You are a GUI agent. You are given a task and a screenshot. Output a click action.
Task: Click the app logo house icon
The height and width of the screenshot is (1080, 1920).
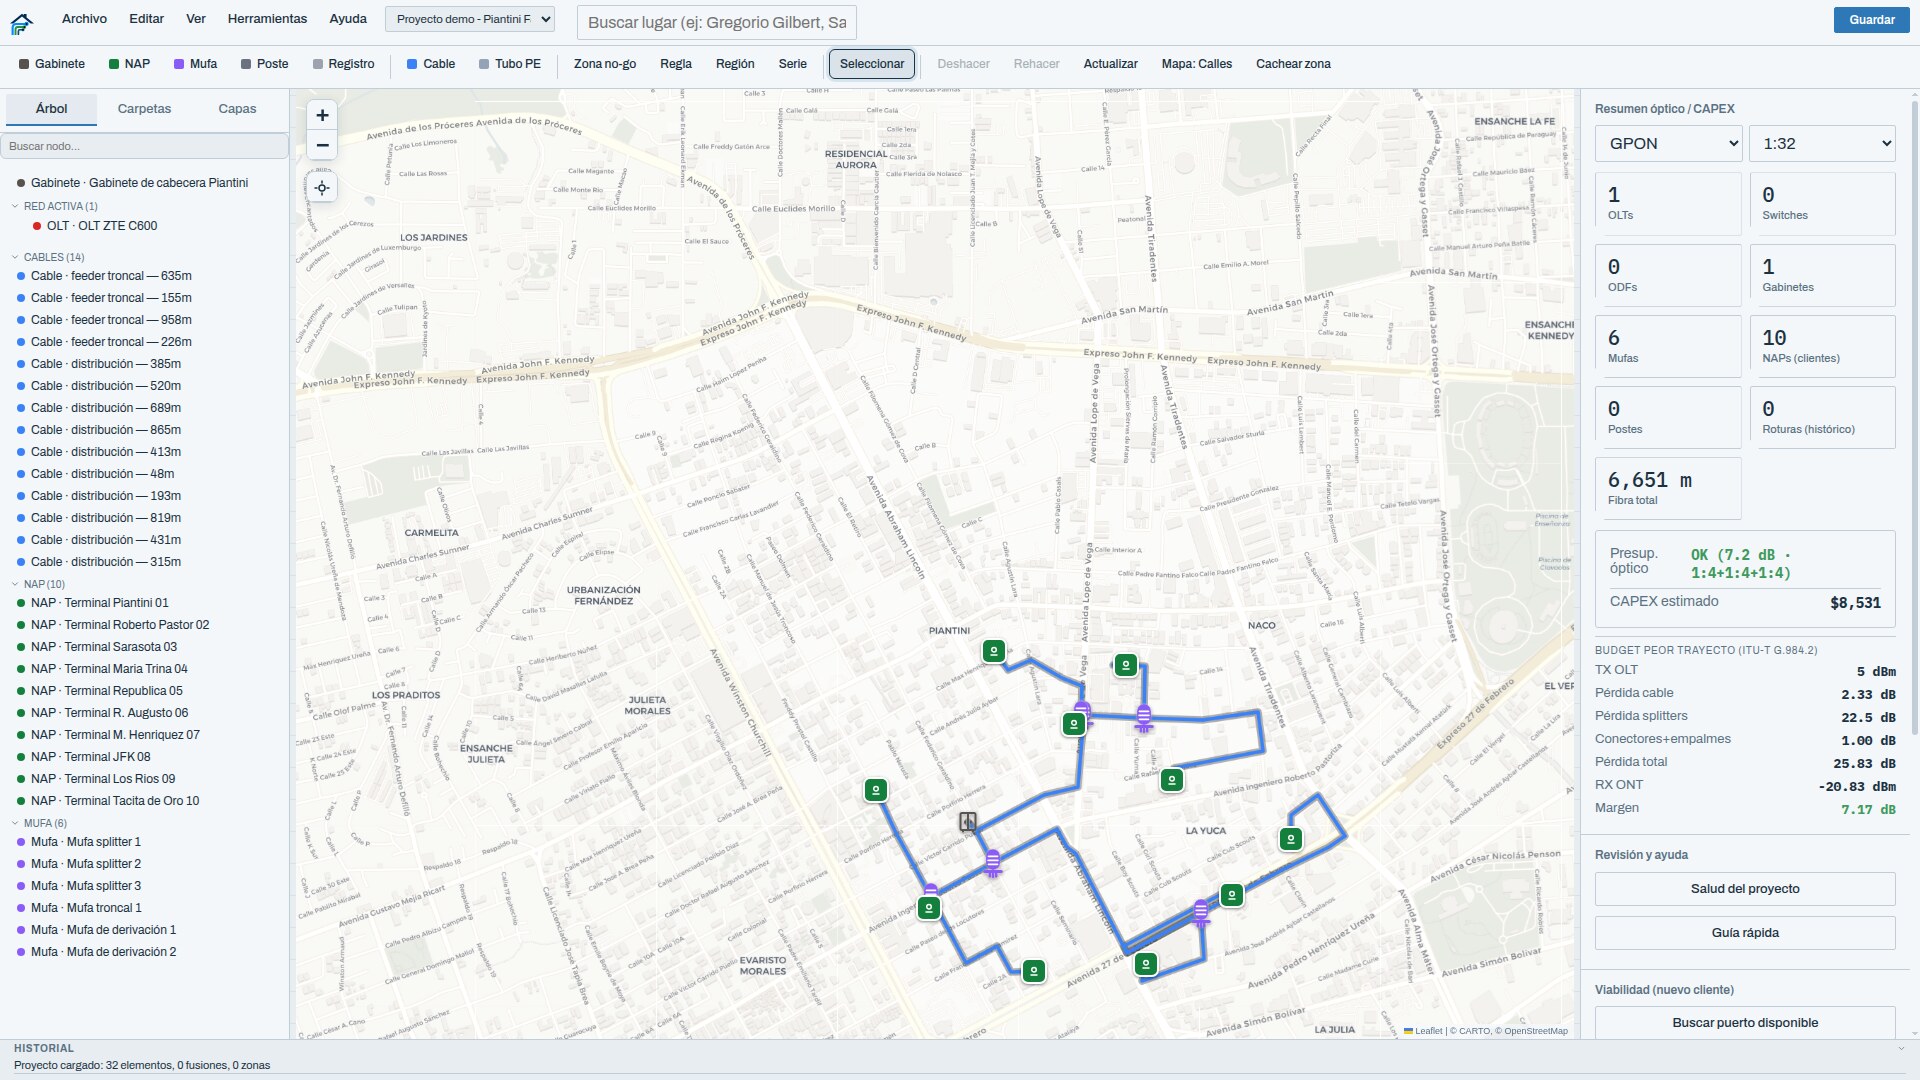21,23
